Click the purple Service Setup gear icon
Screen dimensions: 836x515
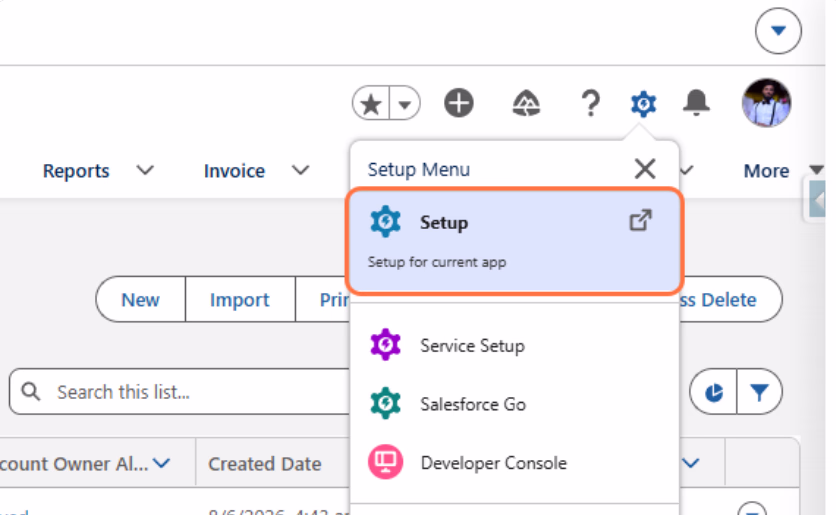click(x=385, y=344)
